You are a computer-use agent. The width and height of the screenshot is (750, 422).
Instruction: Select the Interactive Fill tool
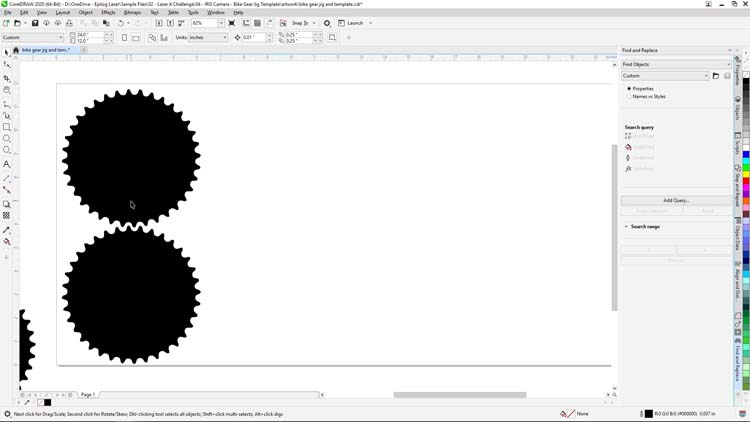[7, 242]
